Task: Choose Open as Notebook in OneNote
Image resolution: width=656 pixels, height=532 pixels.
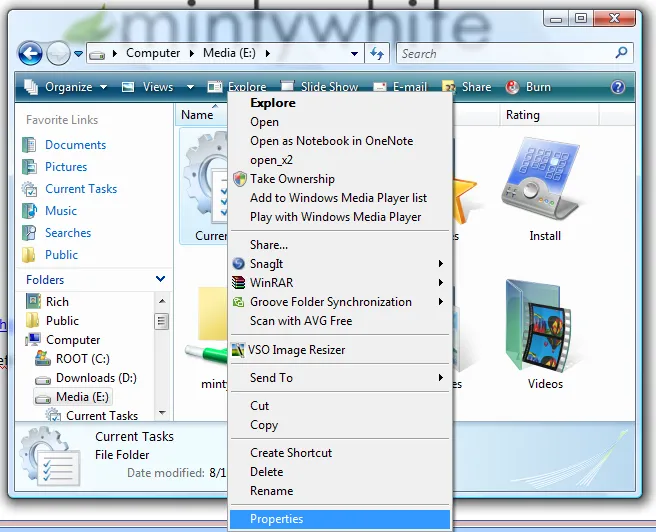Action: pyautogui.click(x=341, y=141)
